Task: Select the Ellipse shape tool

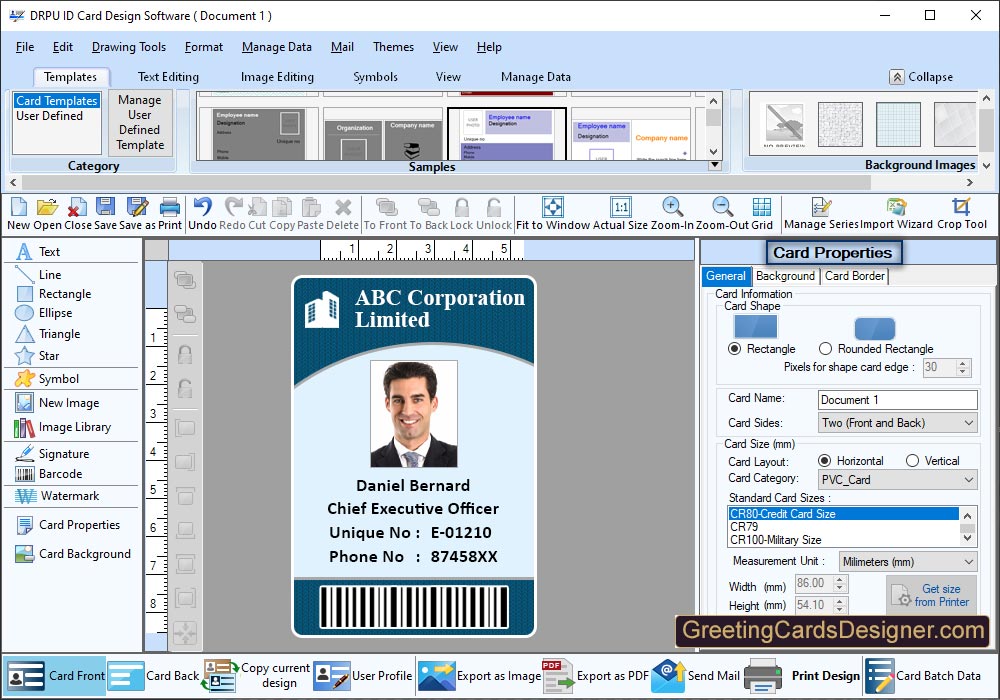Action: [44, 313]
